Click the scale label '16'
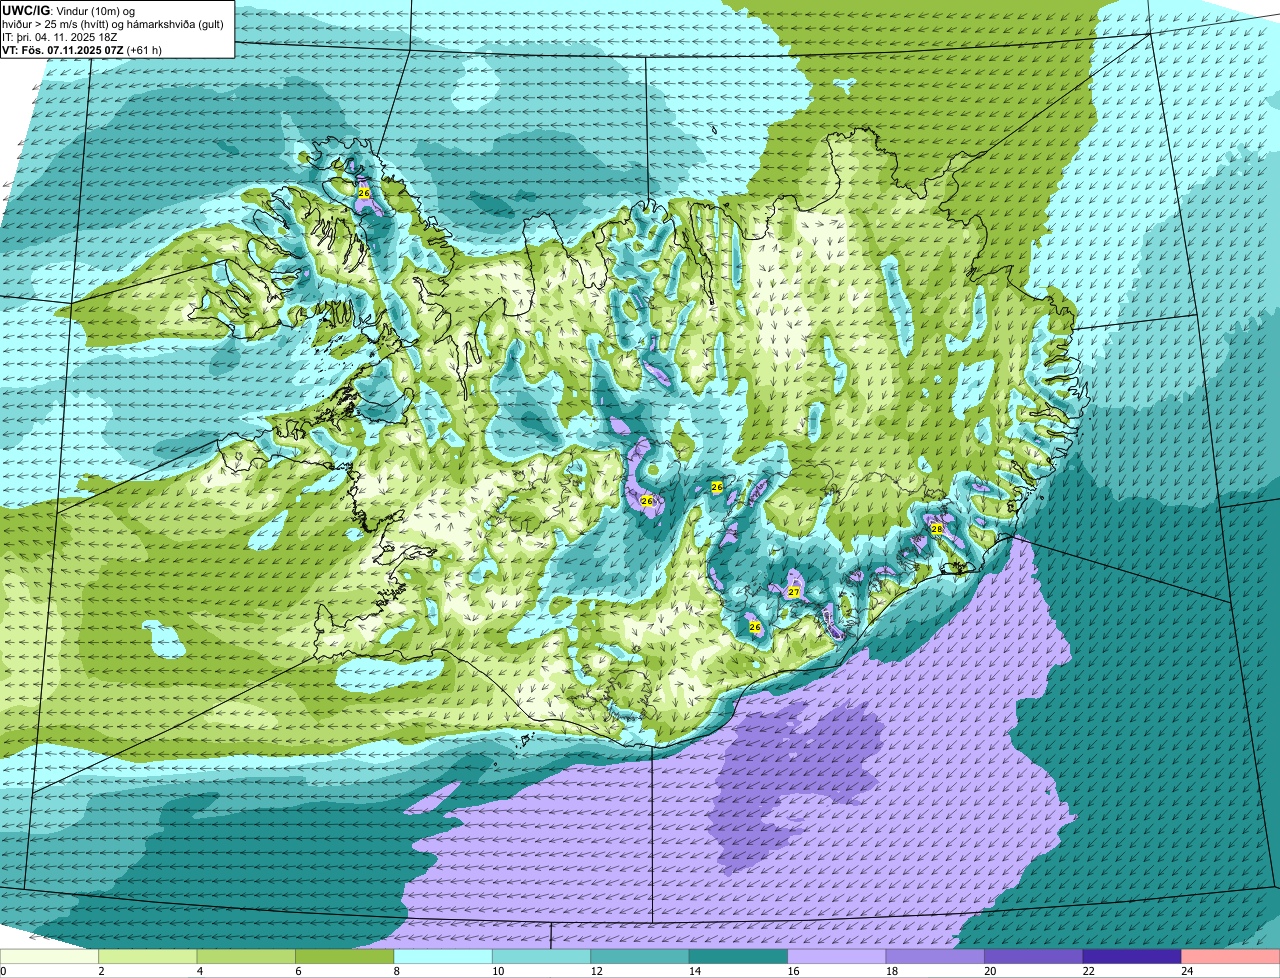1280x978 pixels. [x=793, y=971]
